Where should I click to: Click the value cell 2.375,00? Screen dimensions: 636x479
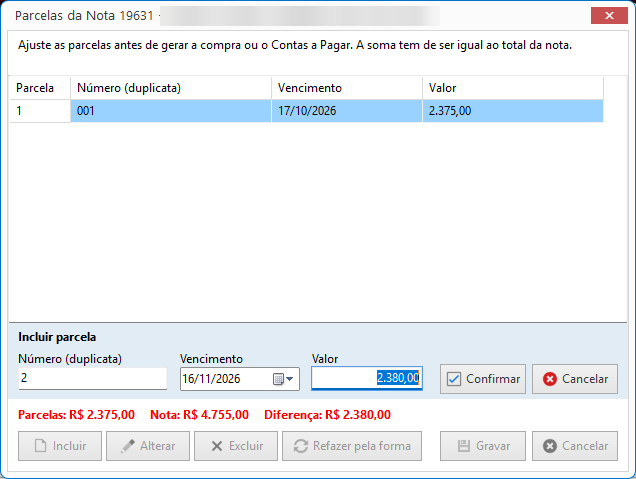point(513,111)
